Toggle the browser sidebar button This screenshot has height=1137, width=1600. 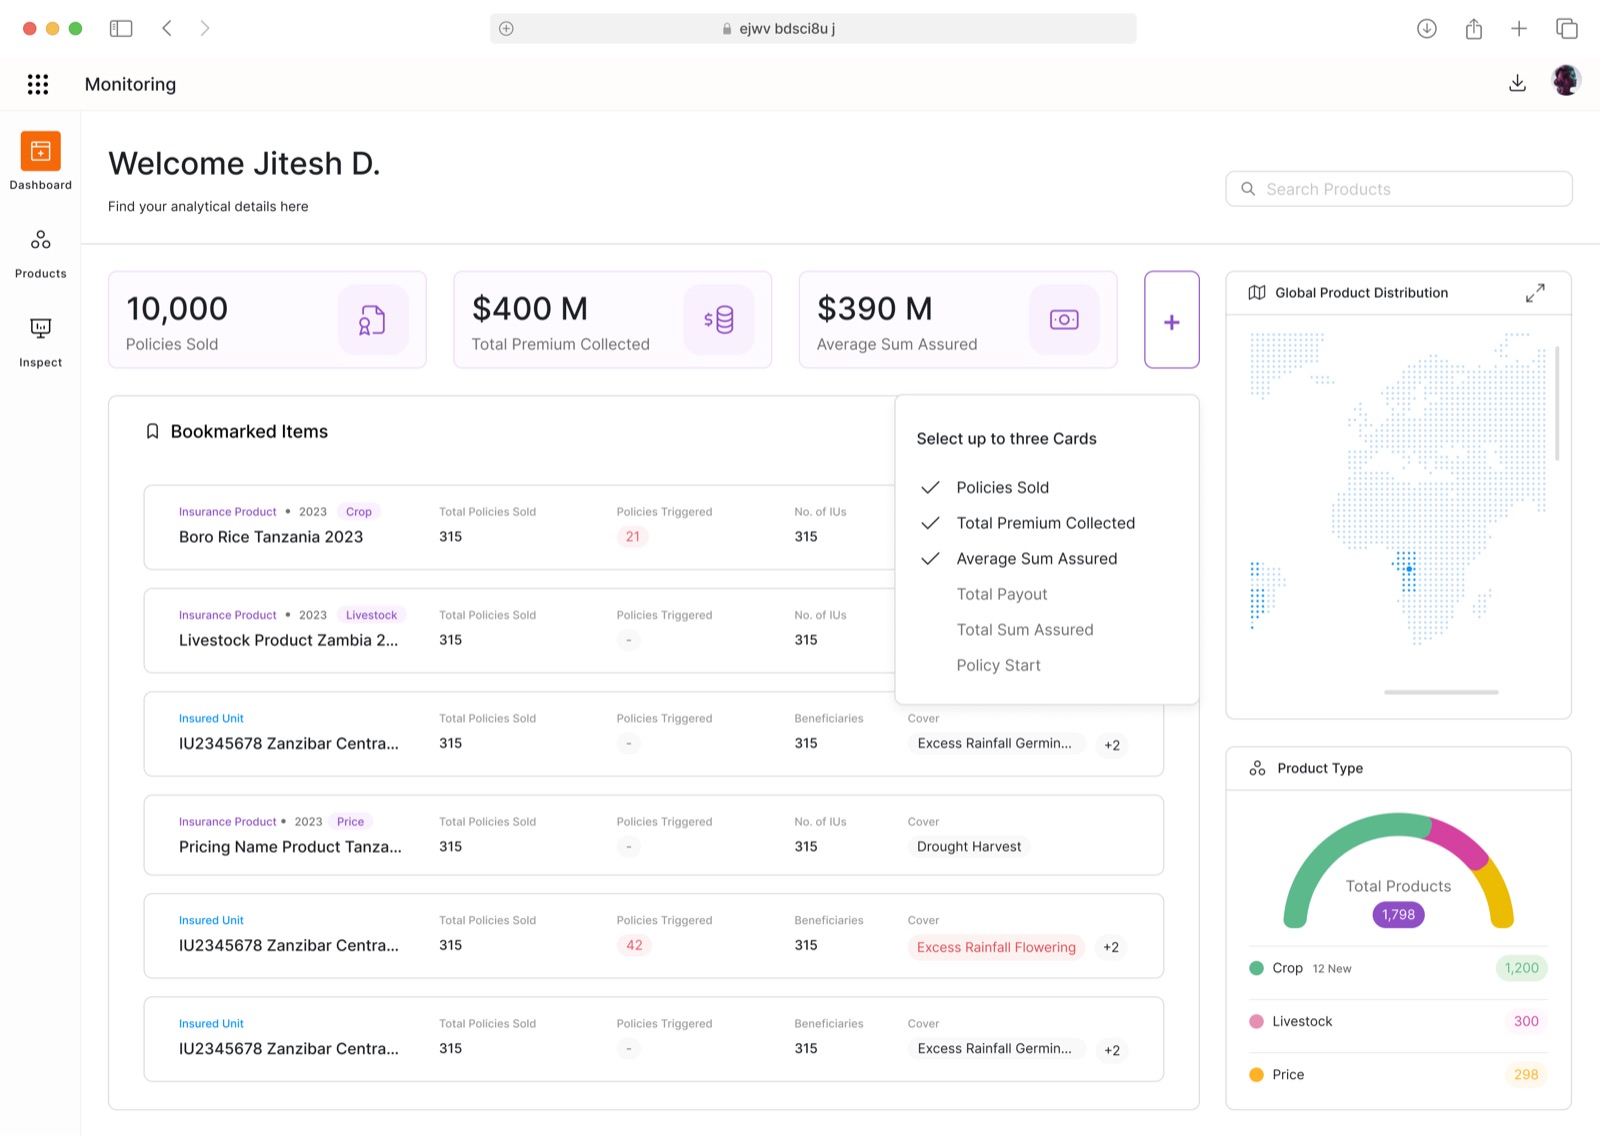[x=121, y=28]
